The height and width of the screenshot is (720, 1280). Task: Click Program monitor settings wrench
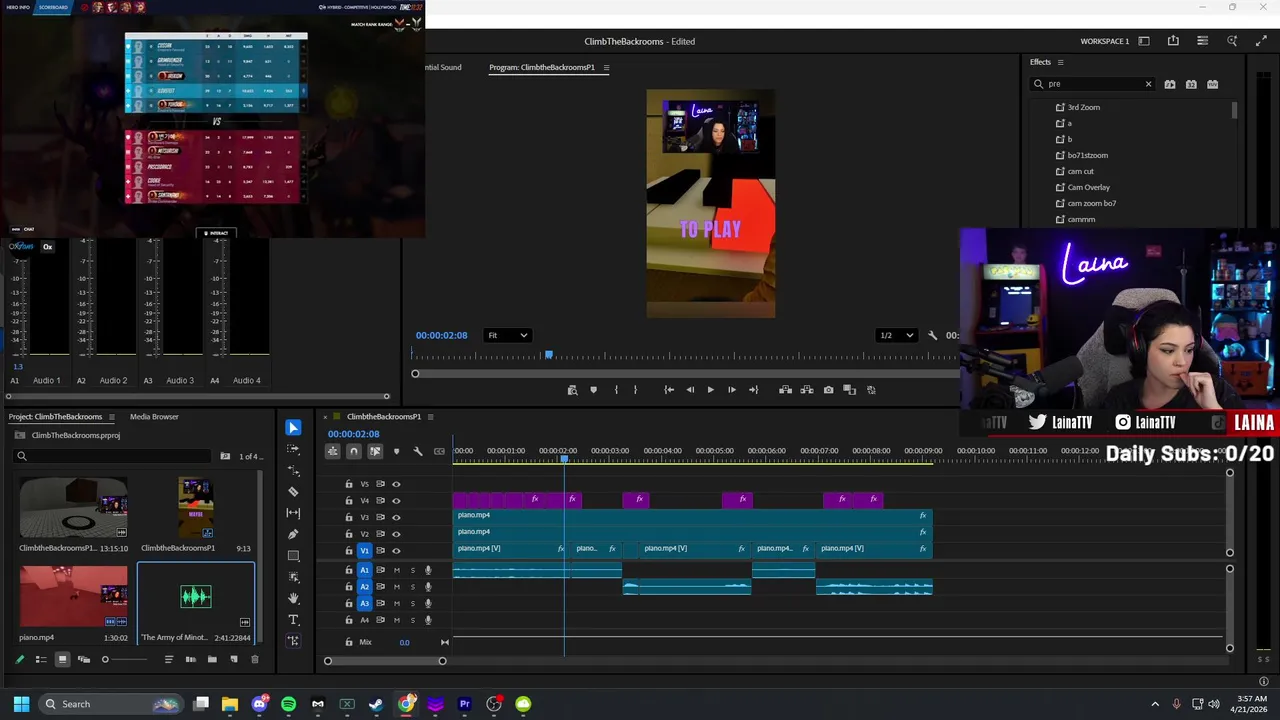click(932, 335)
